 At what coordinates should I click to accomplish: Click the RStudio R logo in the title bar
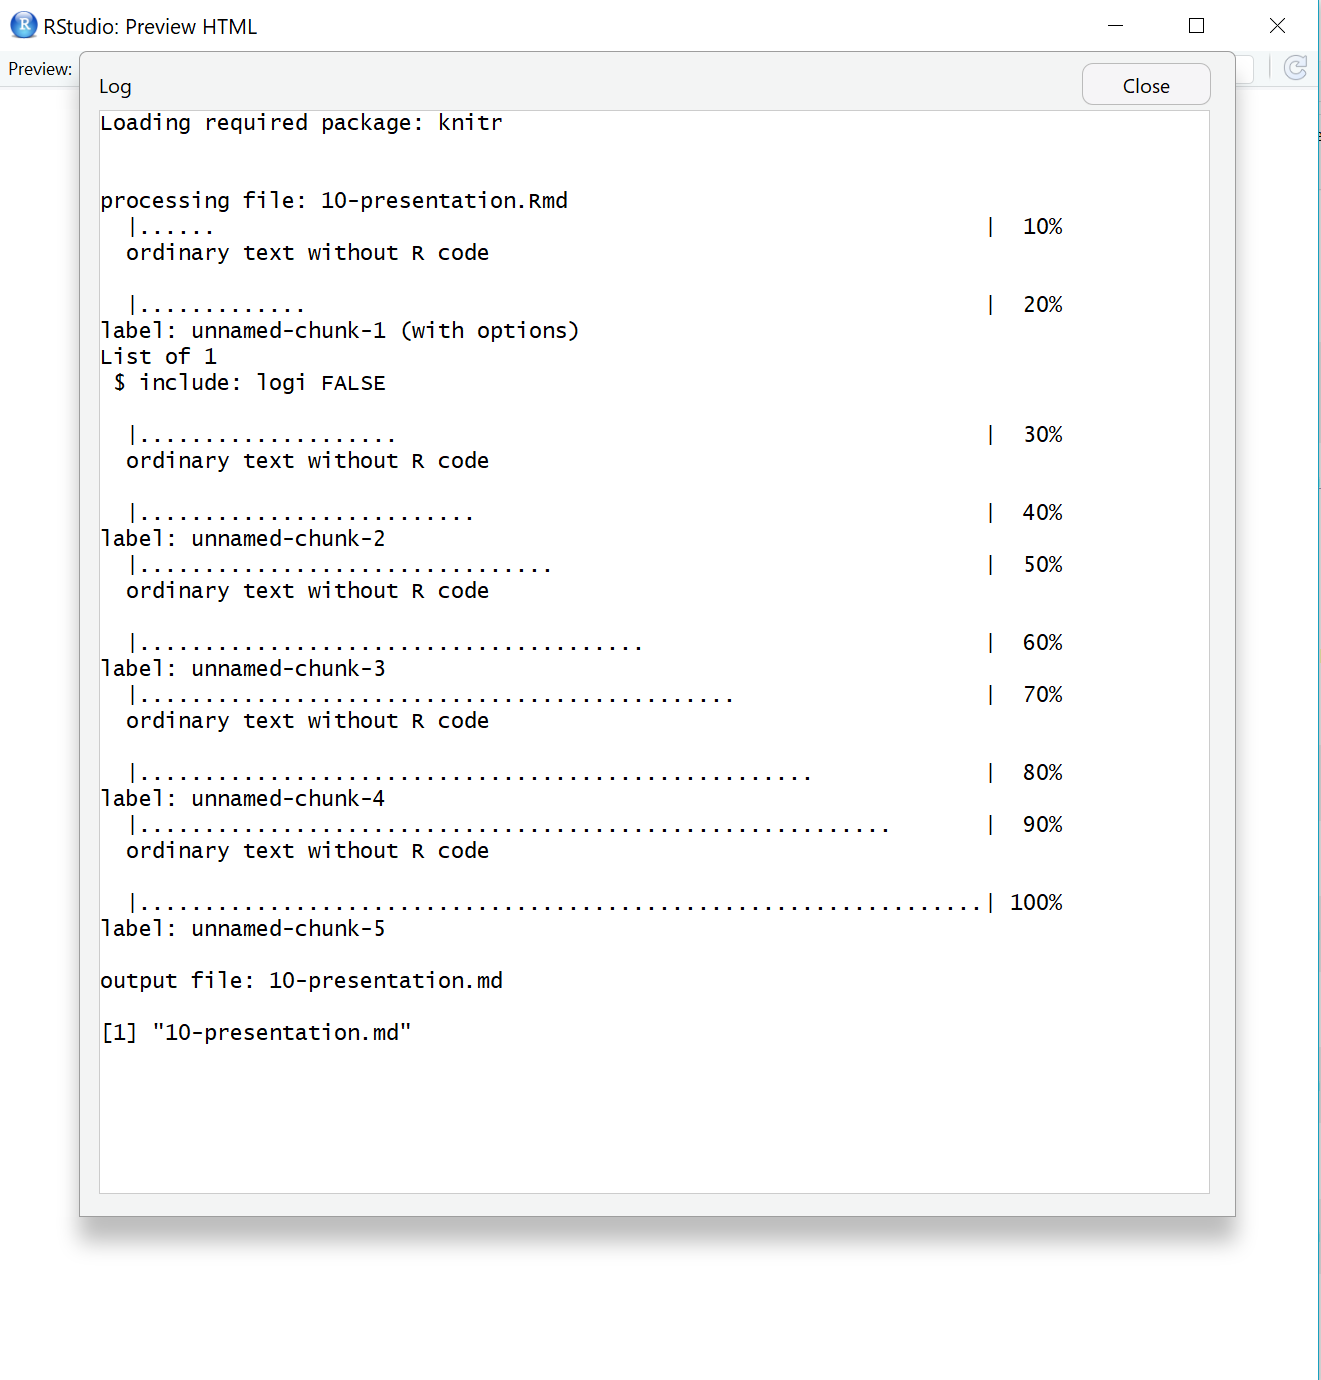click(22, 24)
